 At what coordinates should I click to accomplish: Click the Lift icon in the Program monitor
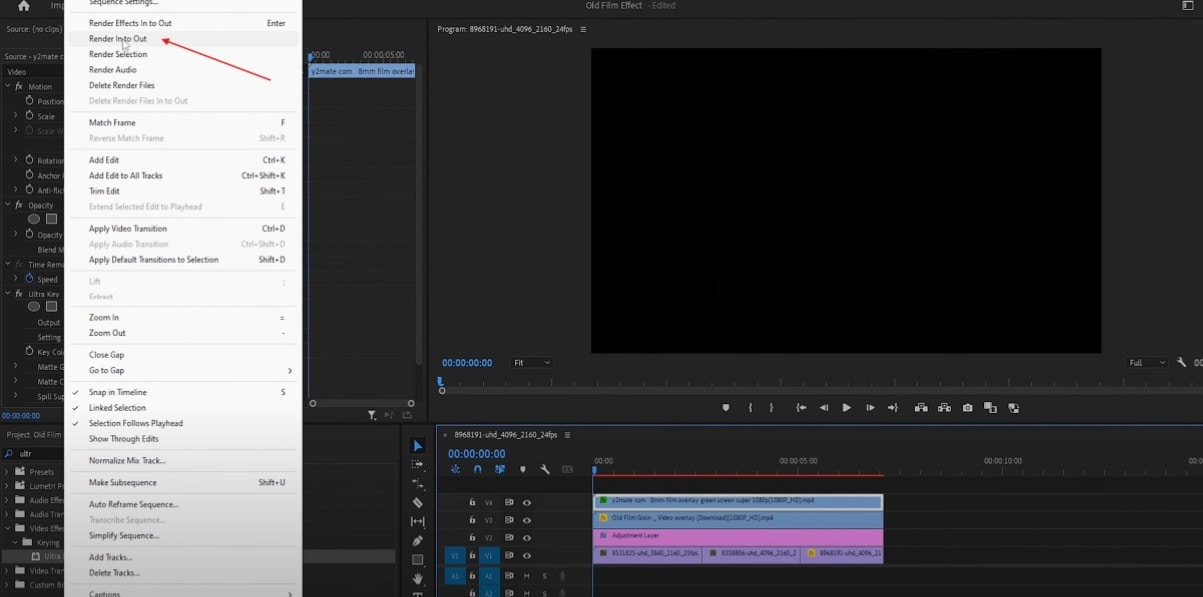tap(920, 407)
